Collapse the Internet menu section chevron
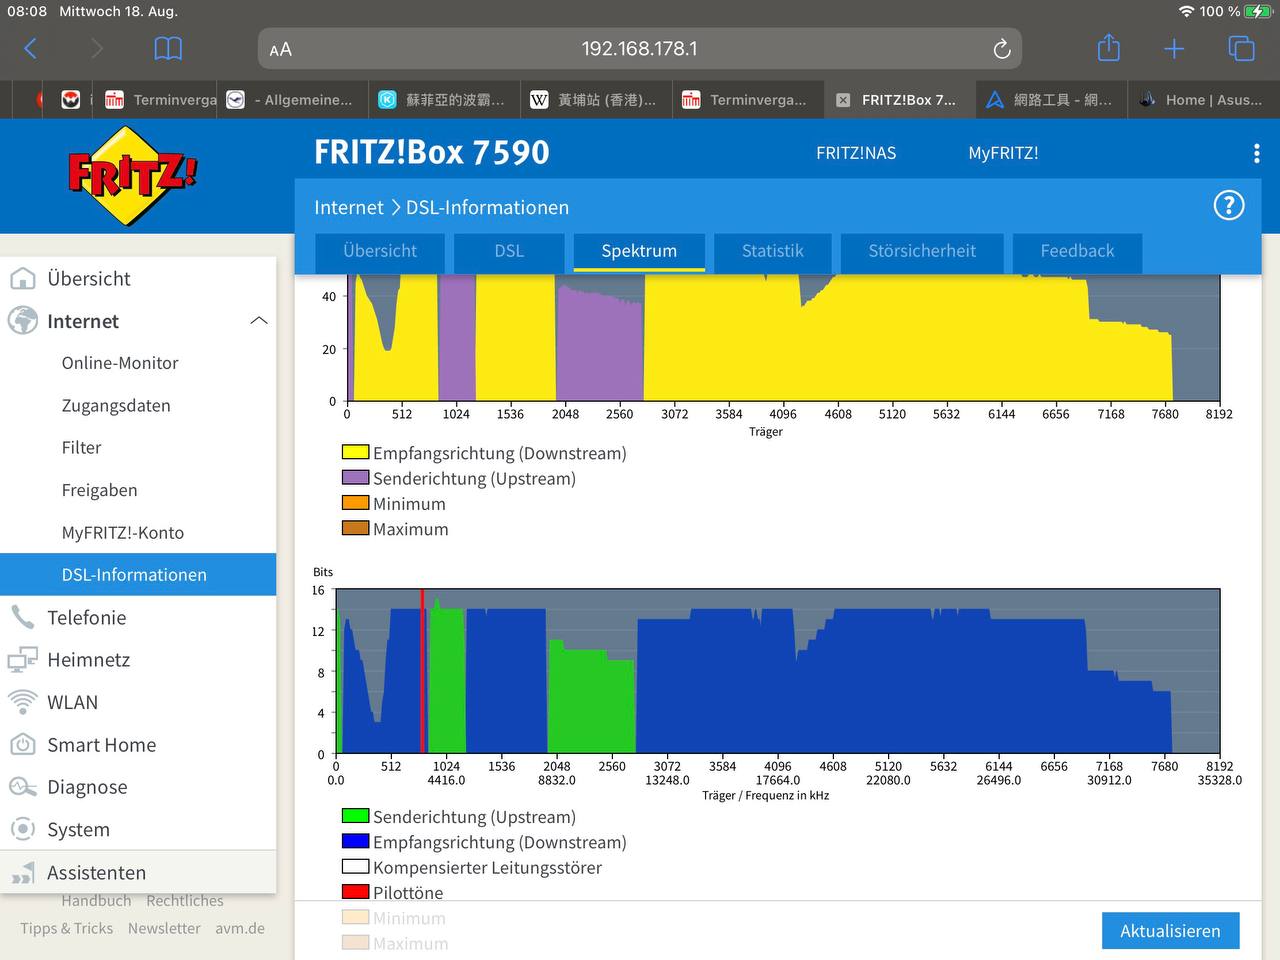This screenshot has width=1280, height=960. (258, 321)
